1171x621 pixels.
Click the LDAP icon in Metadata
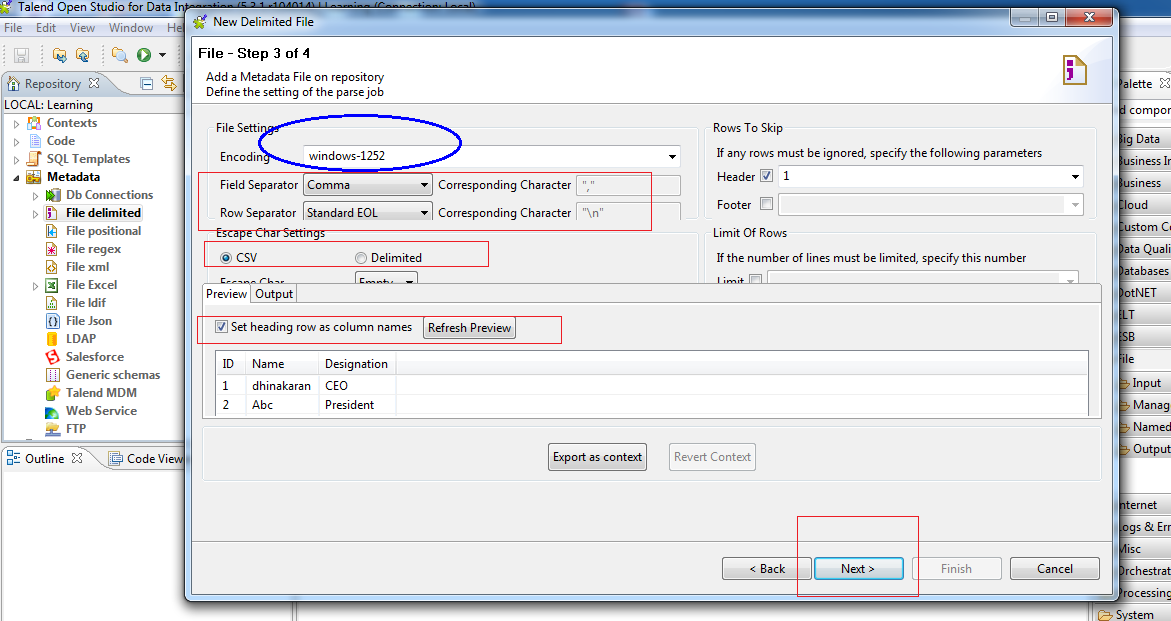pyautogui.click(x=52, y=339)
